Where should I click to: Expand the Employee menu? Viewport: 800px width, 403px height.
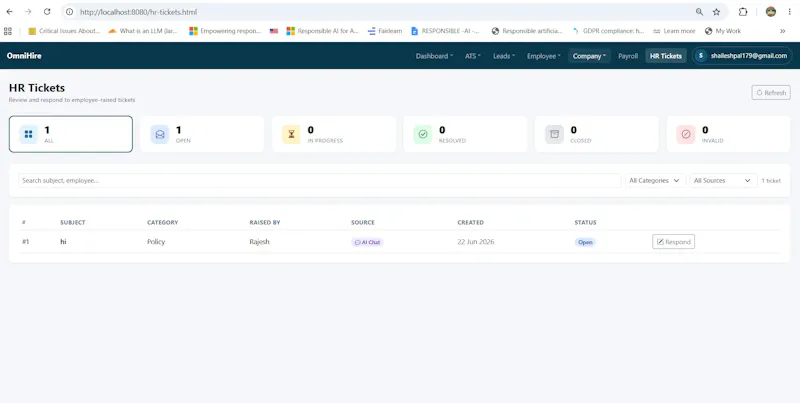pos(543,56)
